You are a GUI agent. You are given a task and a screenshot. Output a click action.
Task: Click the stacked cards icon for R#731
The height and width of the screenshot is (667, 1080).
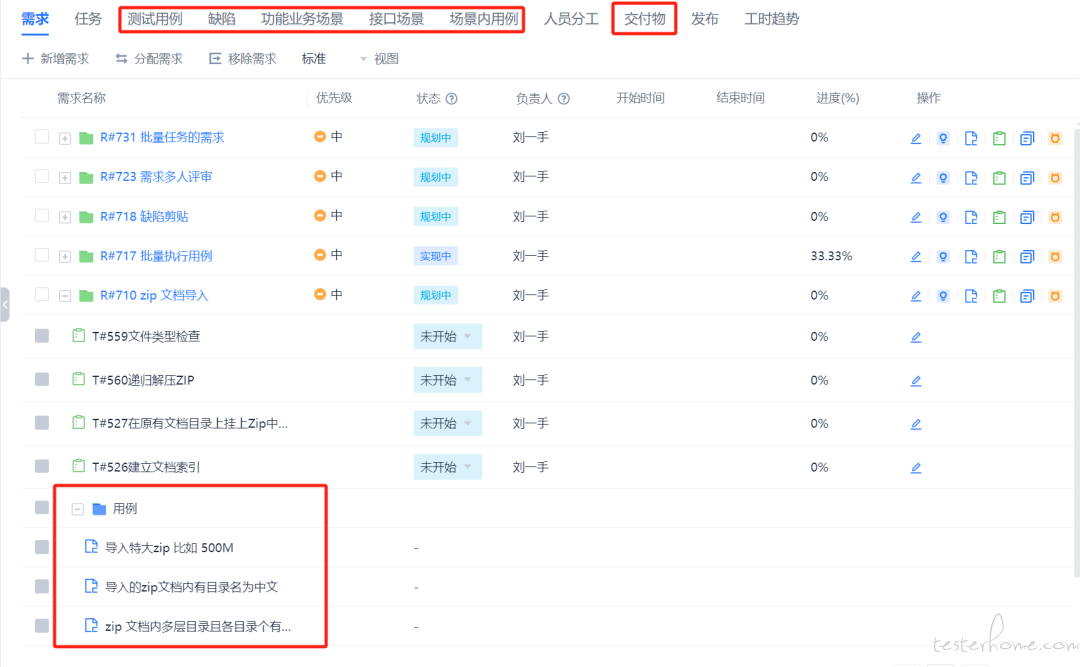point(1026,138)
